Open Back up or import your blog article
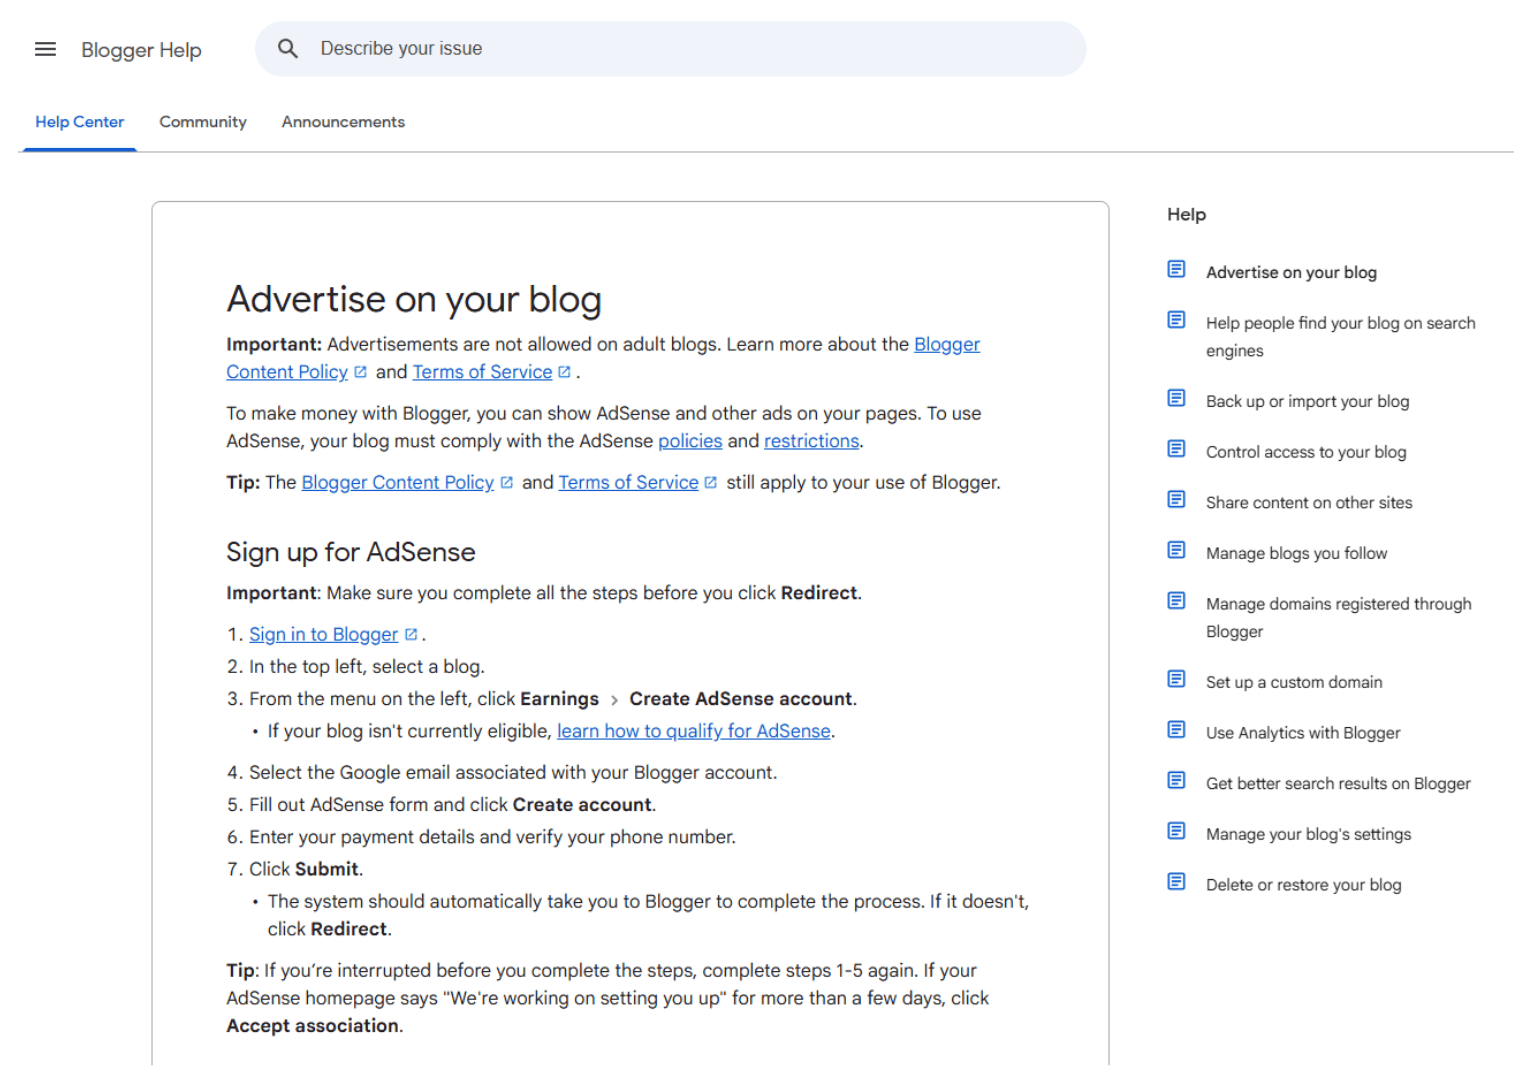This screenshot has width=1536, height=1080. coord(1307,401)
